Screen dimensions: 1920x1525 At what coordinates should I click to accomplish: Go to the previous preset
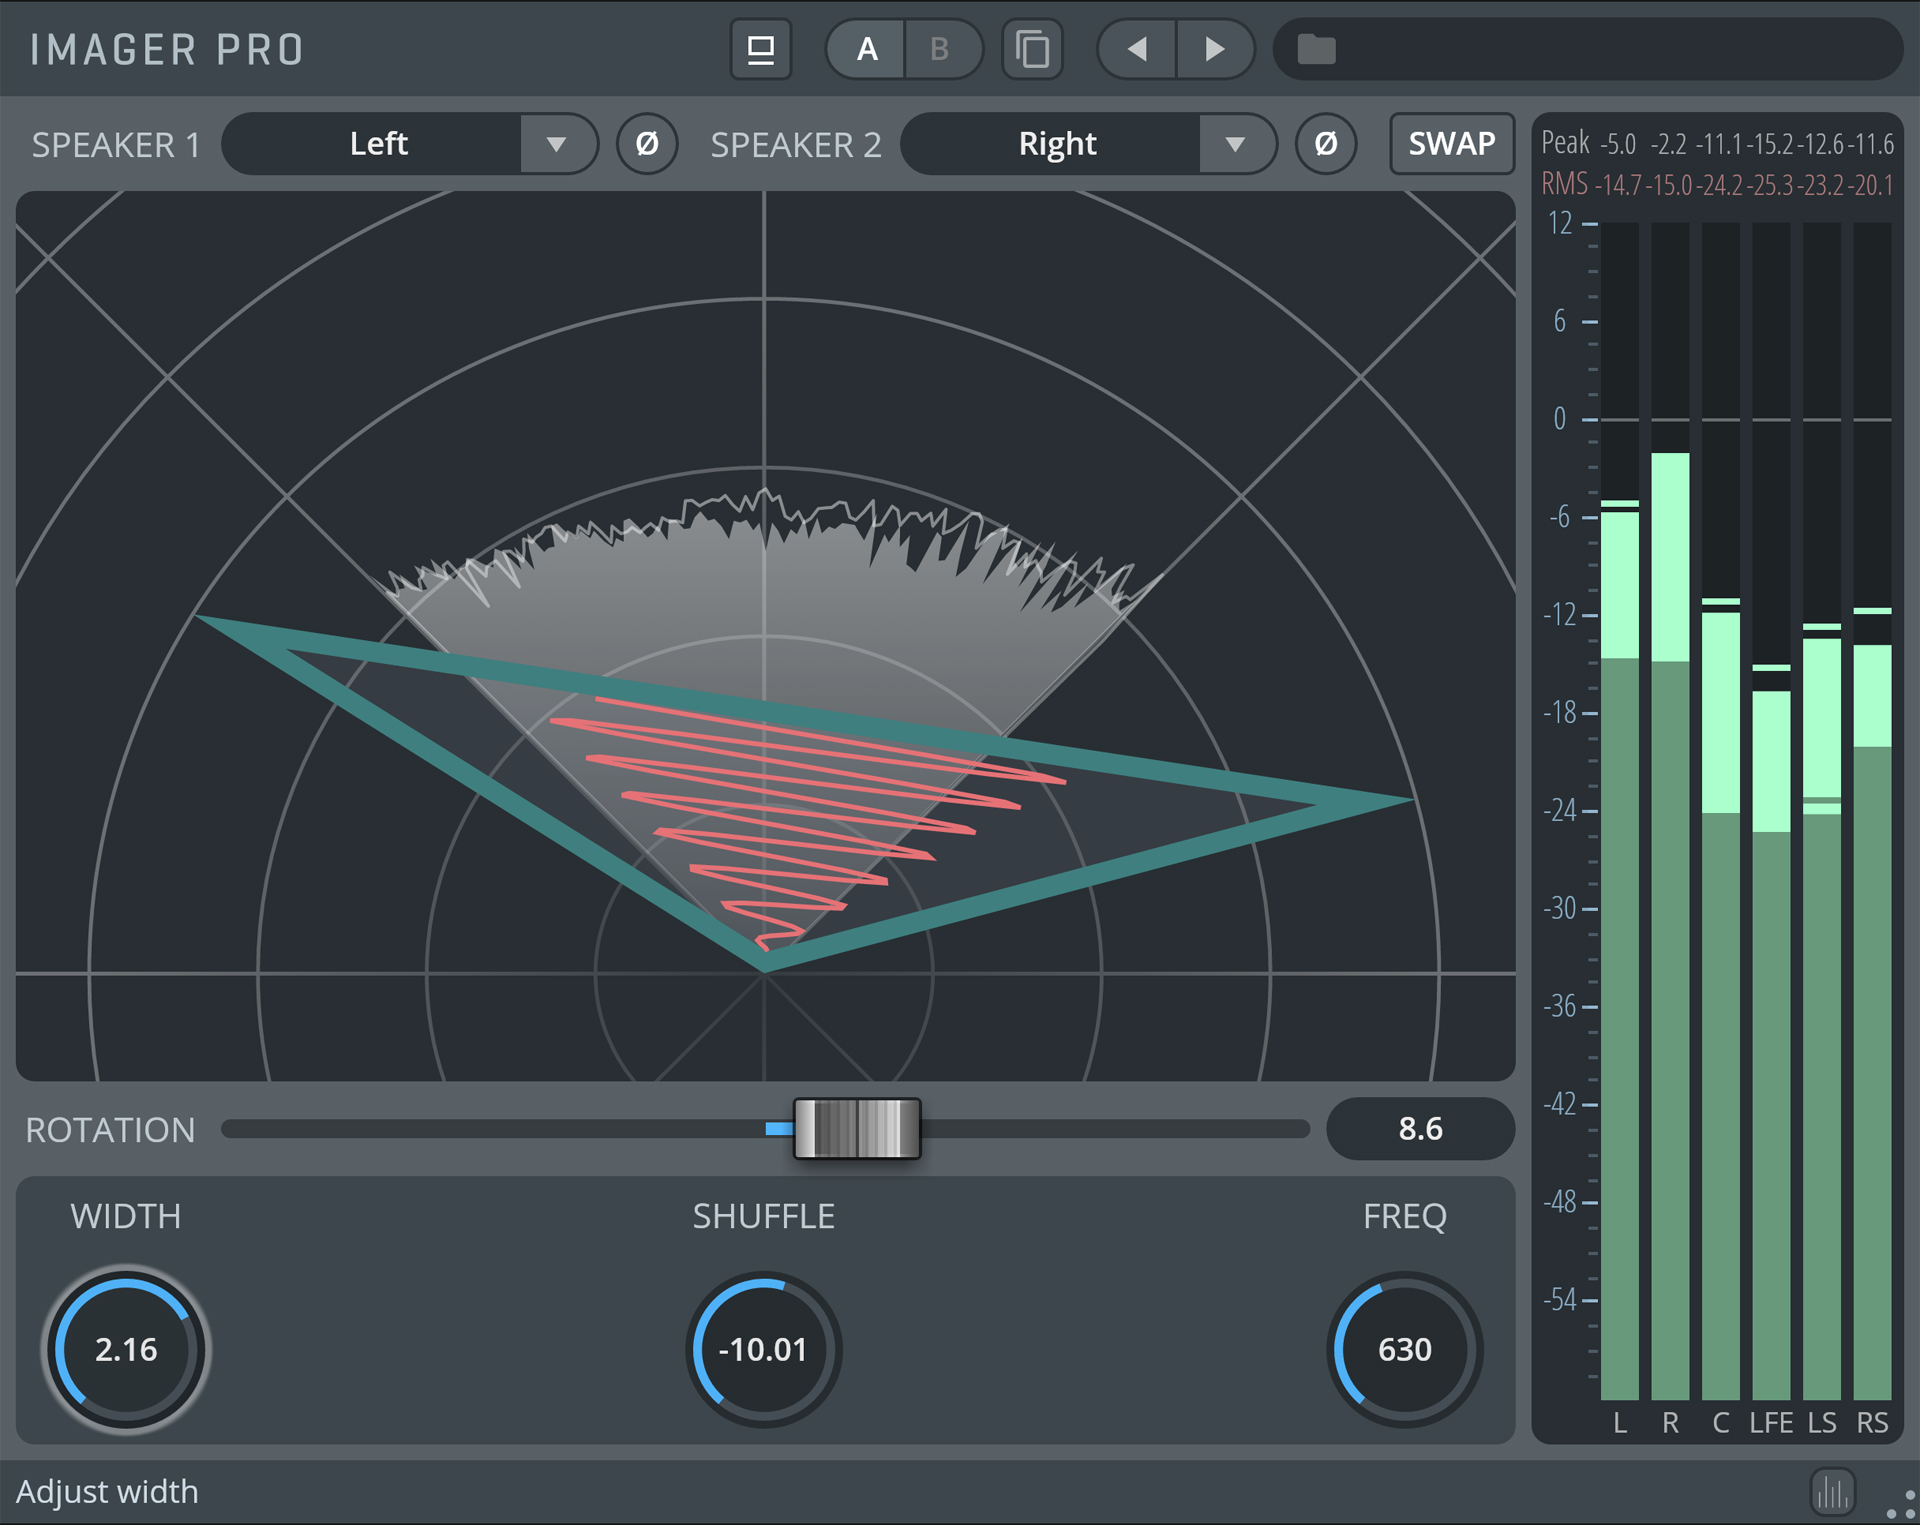point(1137,49)
